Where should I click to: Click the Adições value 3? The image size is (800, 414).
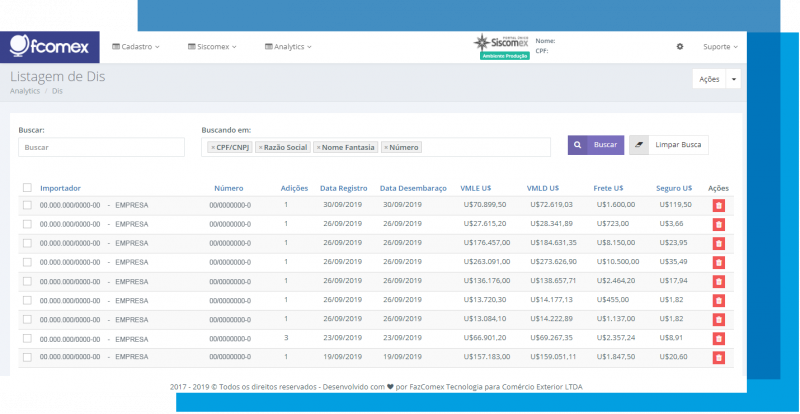click(x=286, y=337)
